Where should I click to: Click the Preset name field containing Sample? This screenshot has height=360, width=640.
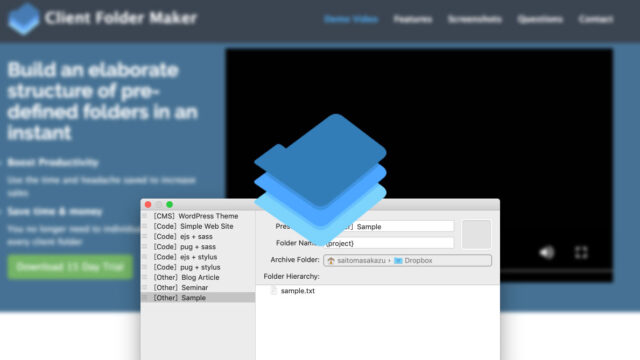click(x=389, y=227)
